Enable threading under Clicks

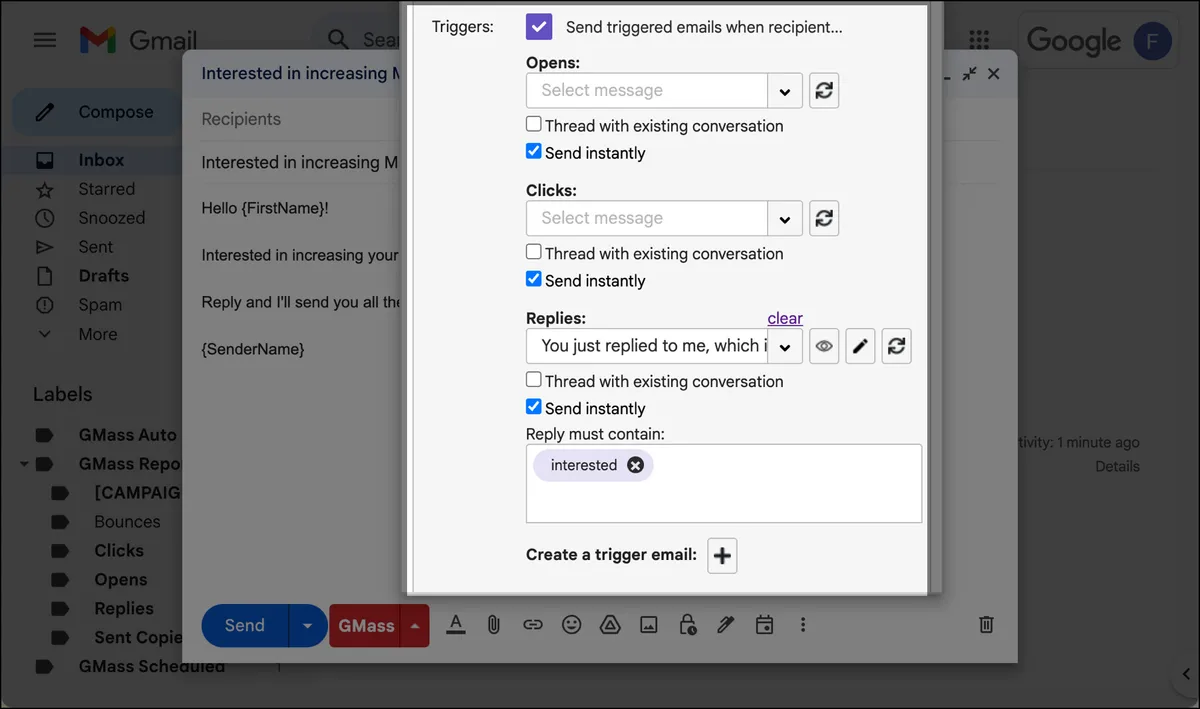534,252
